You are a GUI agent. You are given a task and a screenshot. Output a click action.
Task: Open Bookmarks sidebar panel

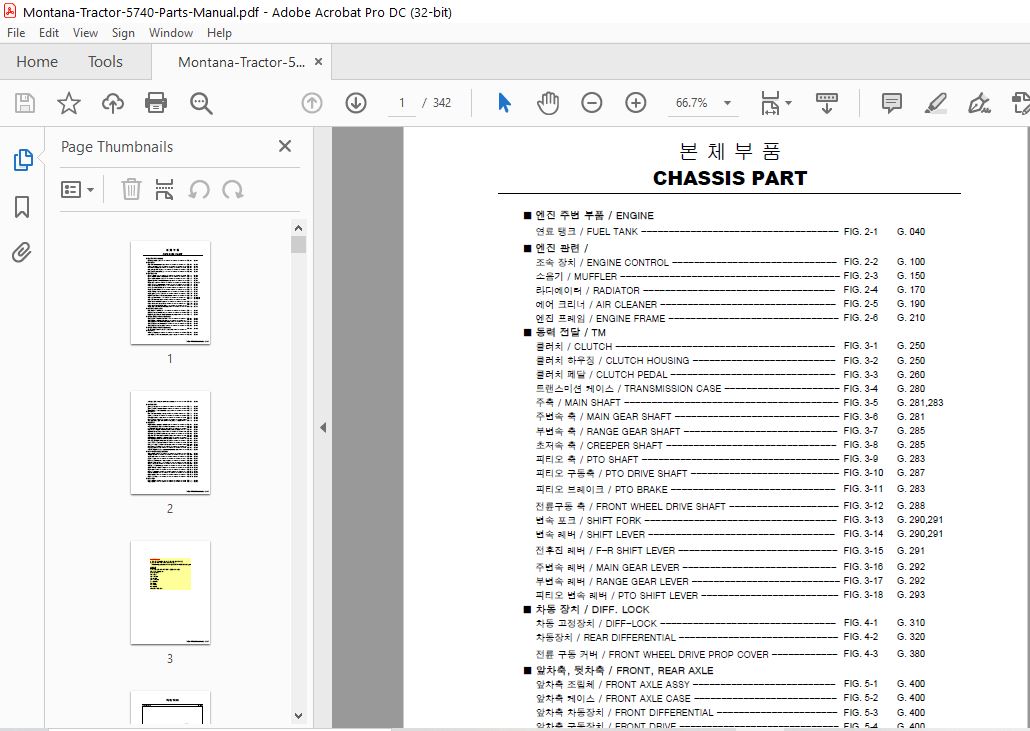point(22,207)
